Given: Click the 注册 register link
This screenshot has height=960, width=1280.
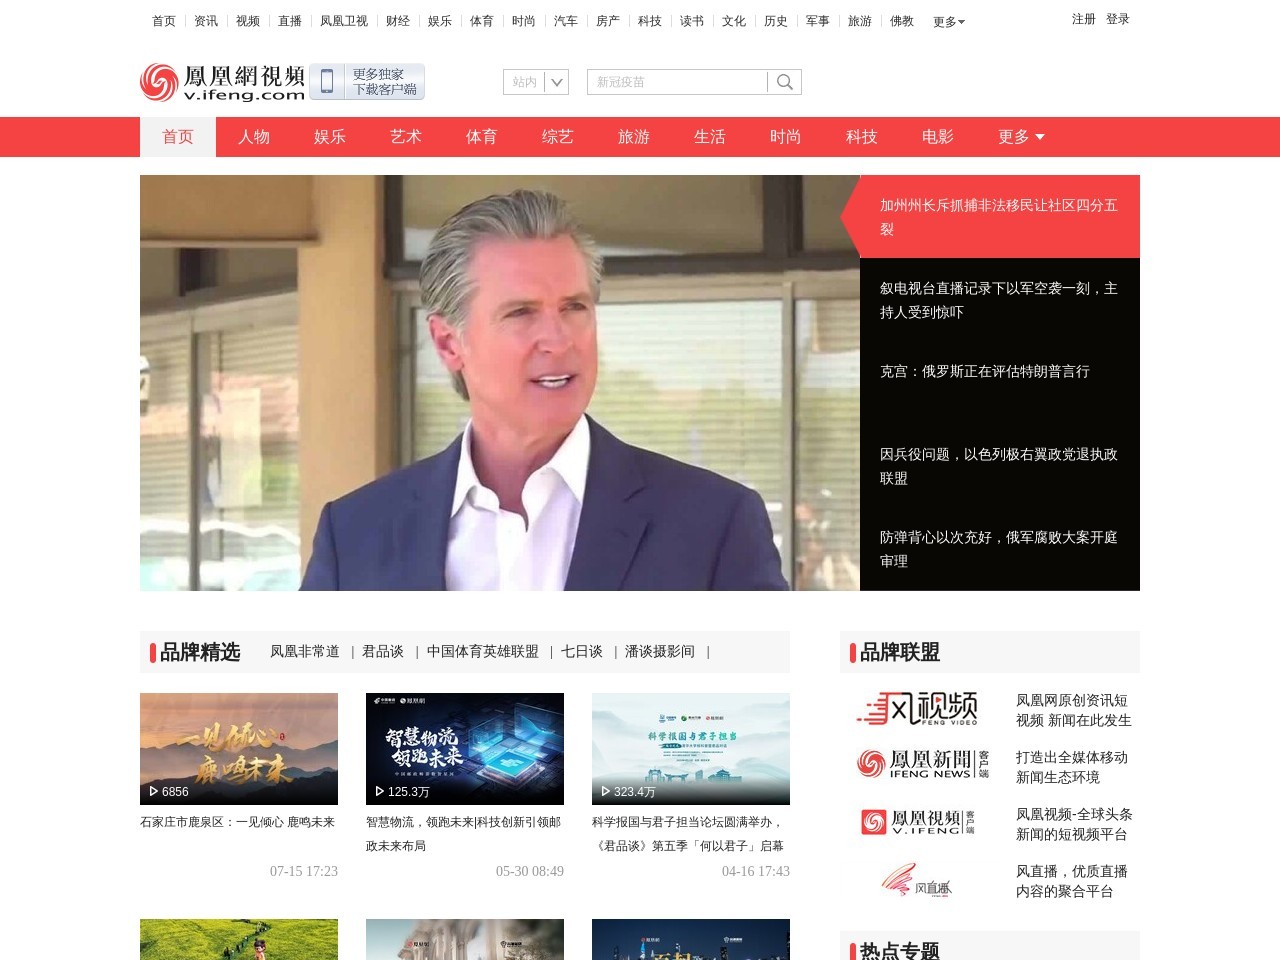Looking at the screenshot, I should click(1083, 19).
